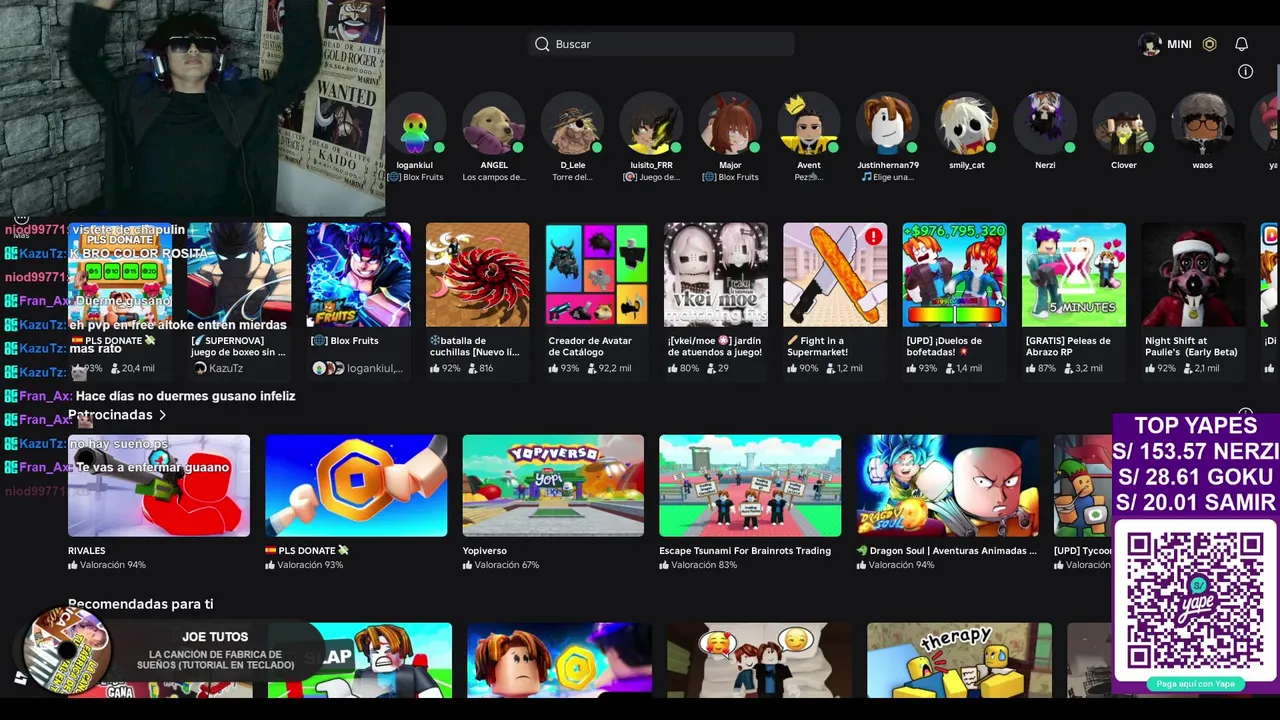The width and height of the screenshot is (1280, 720).
Task: Click the Dragon Soul Aventuras Animadas title
Action: 947,551
